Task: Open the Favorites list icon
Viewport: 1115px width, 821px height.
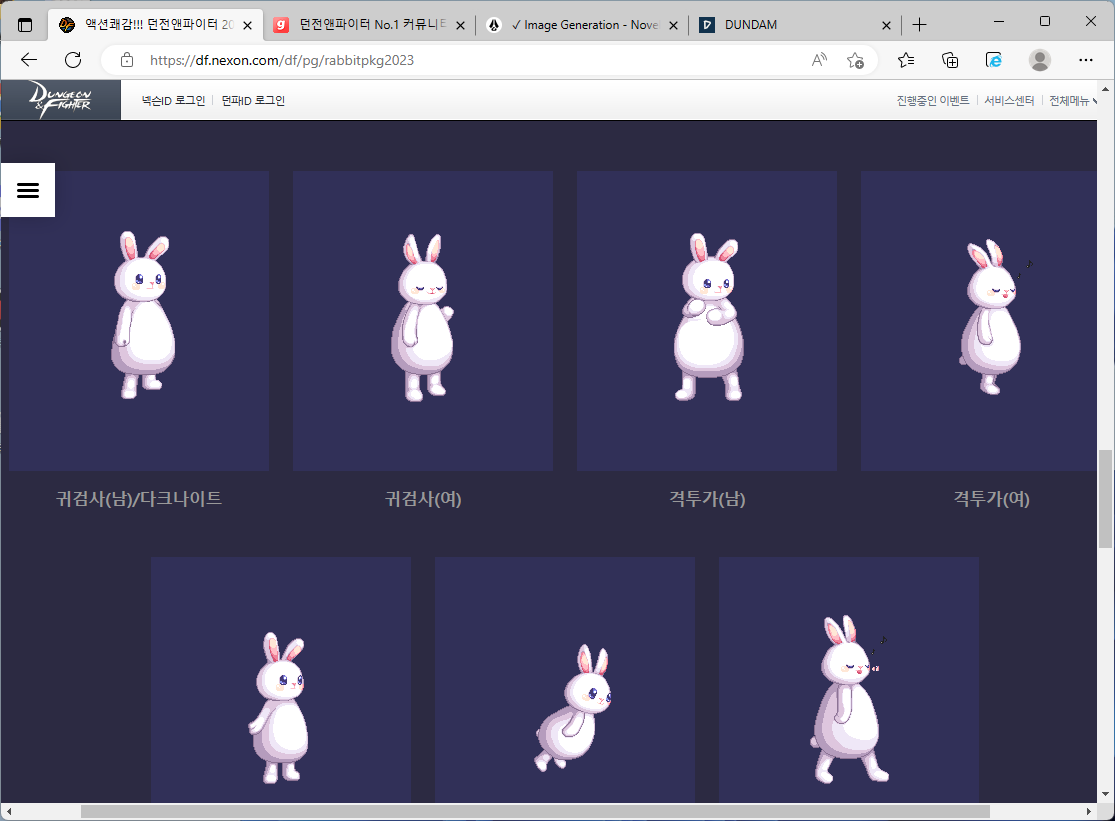Action: 906,60
